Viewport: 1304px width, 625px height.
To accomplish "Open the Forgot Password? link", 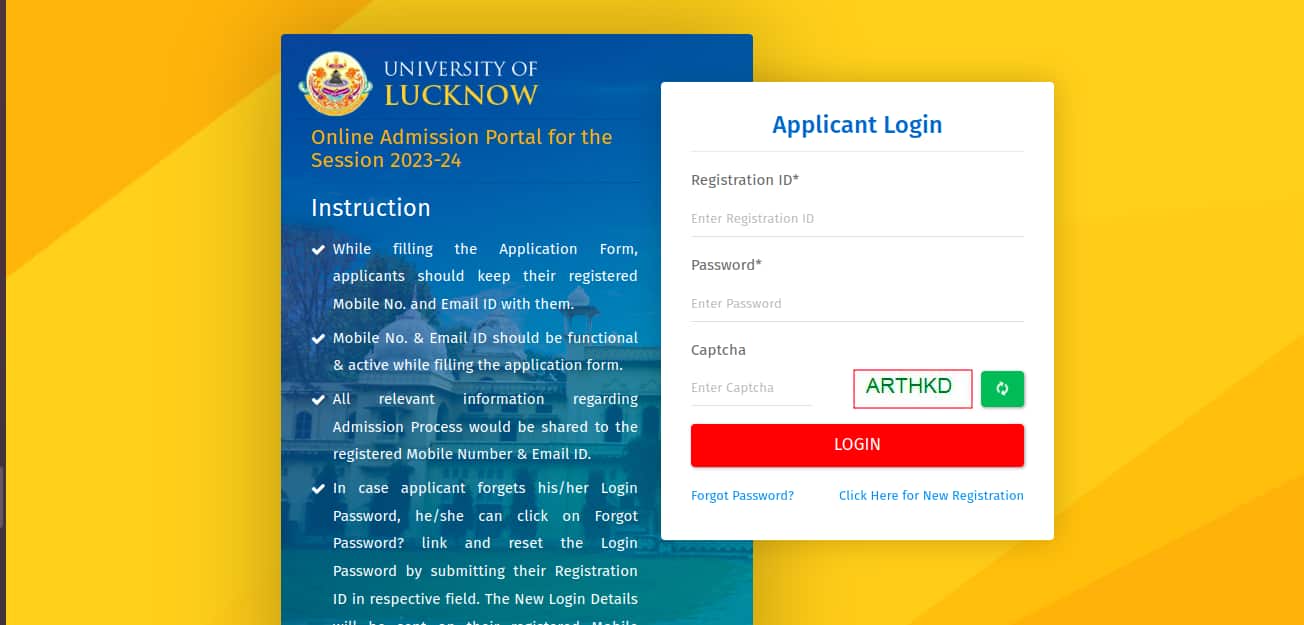I will [x=742, y=496].
